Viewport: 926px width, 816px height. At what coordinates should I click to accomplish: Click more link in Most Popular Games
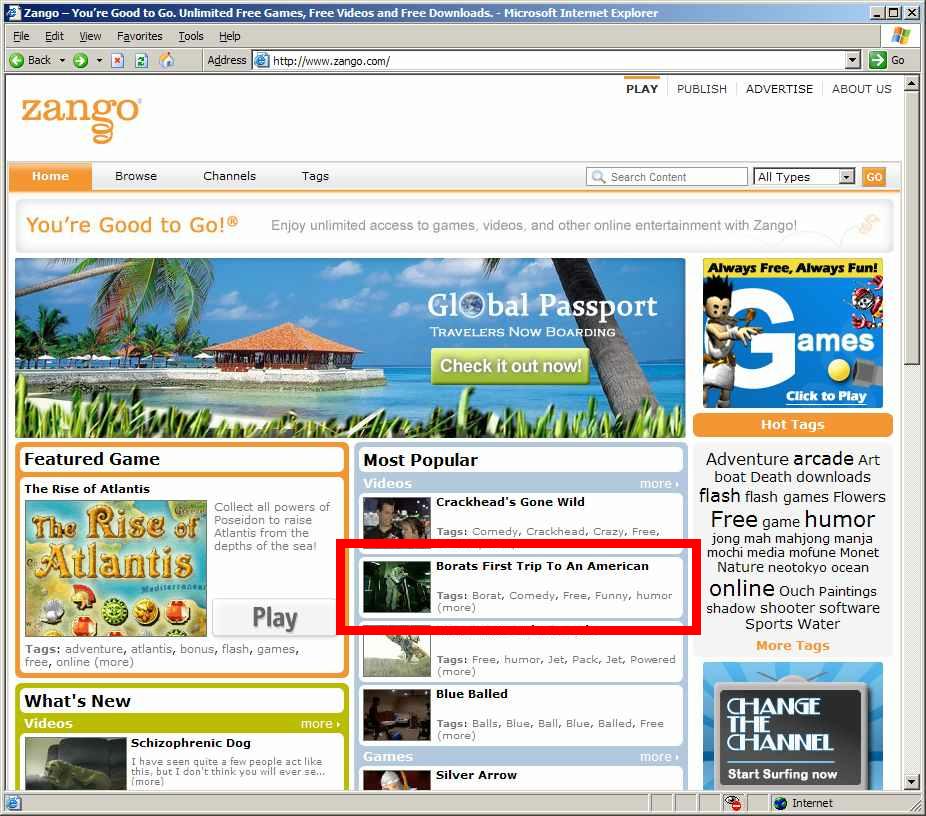(659, 757)
